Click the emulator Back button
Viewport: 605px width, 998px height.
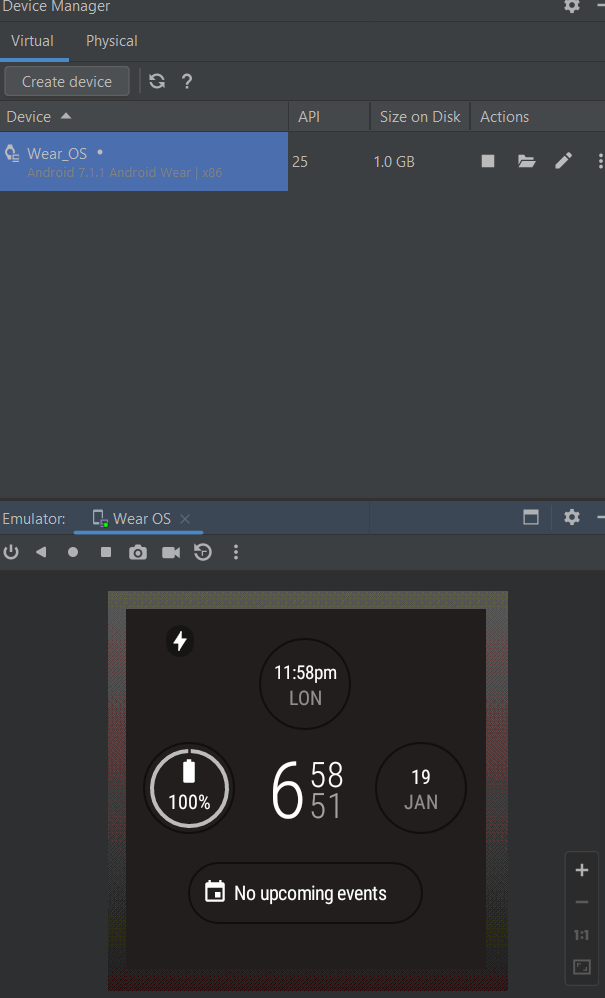point(41,552)
